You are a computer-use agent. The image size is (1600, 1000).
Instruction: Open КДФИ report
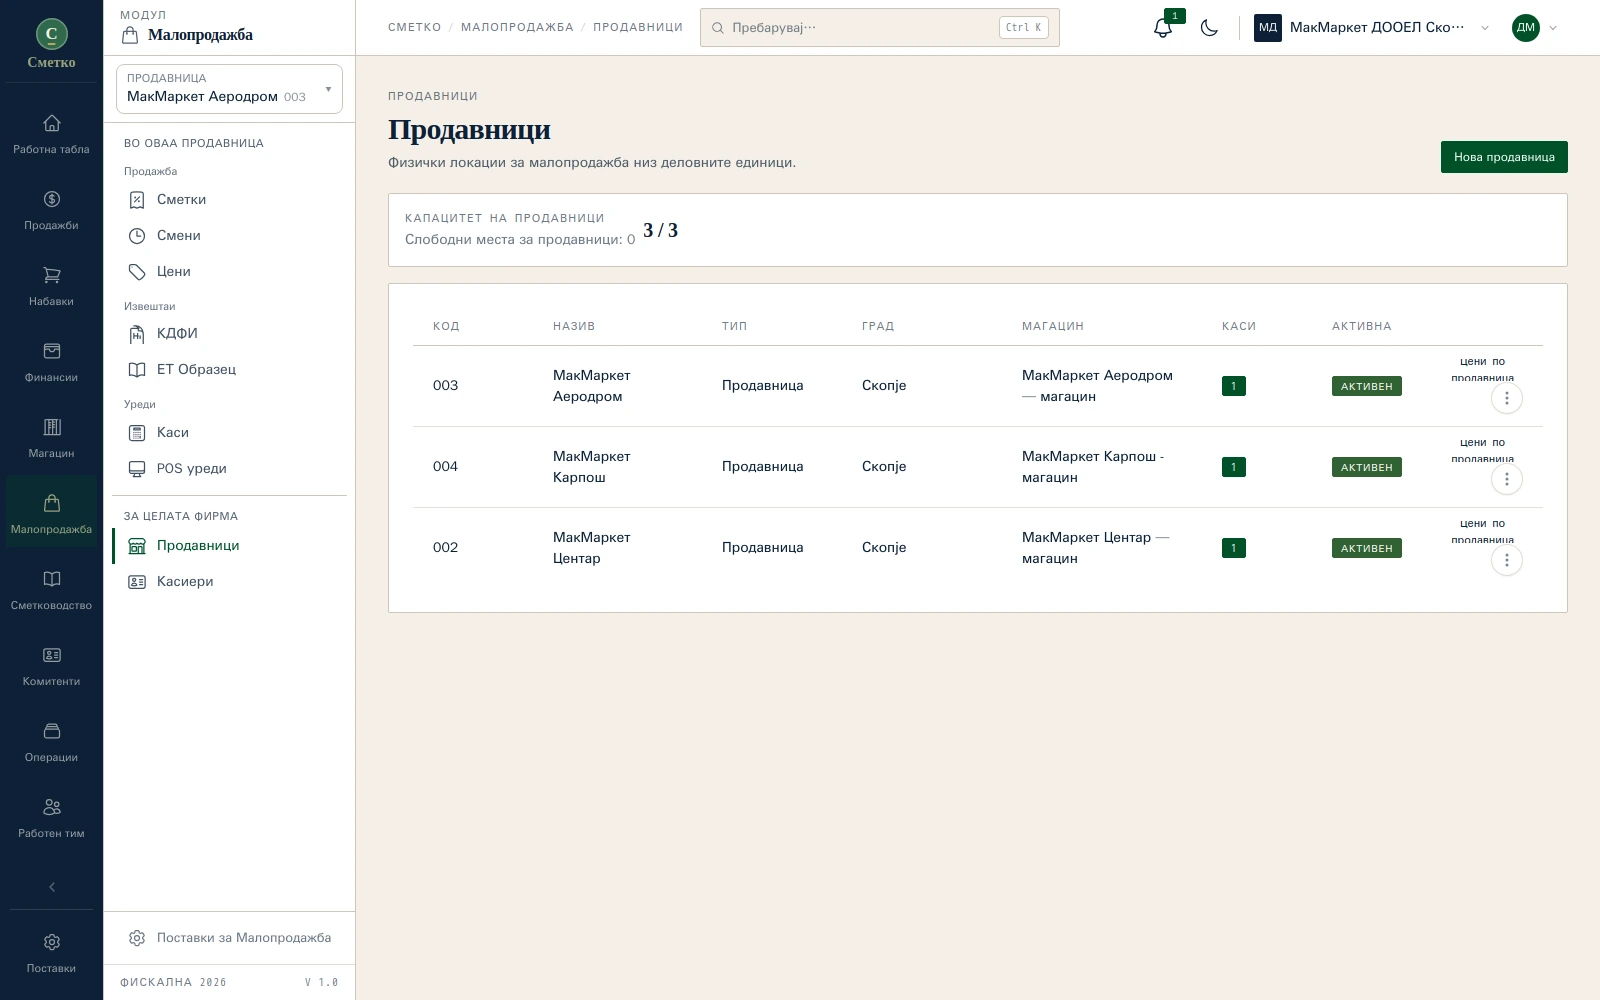[x=229, y=334]
